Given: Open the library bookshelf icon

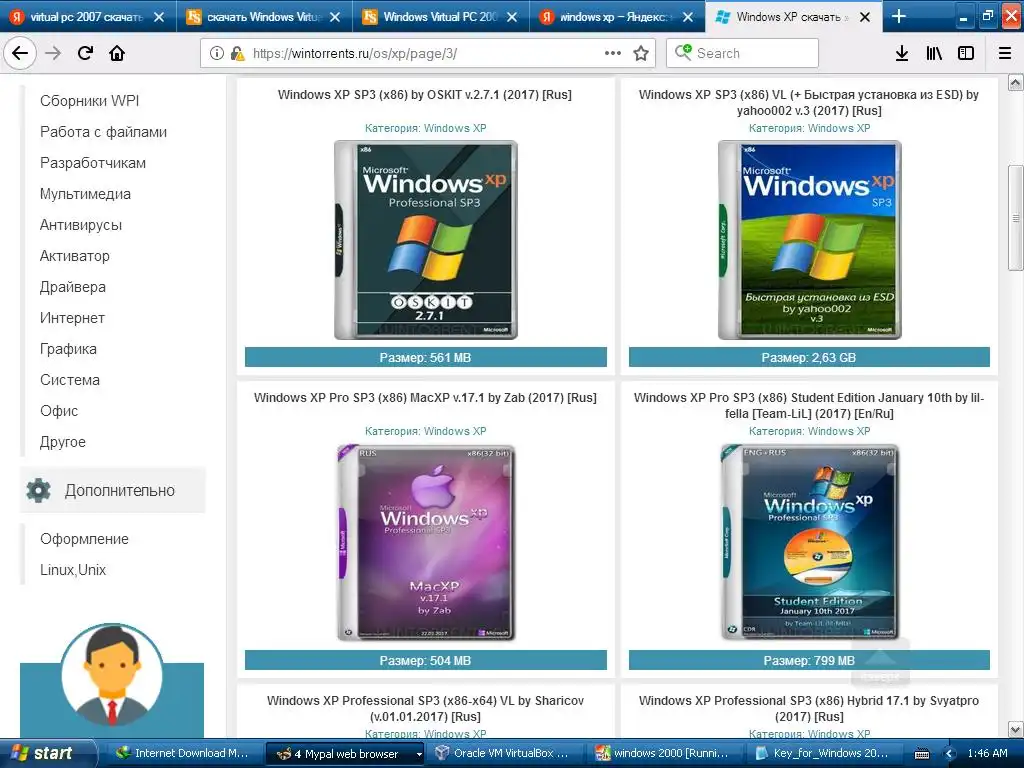Looking at the screenshot, I should click(934, 53).
